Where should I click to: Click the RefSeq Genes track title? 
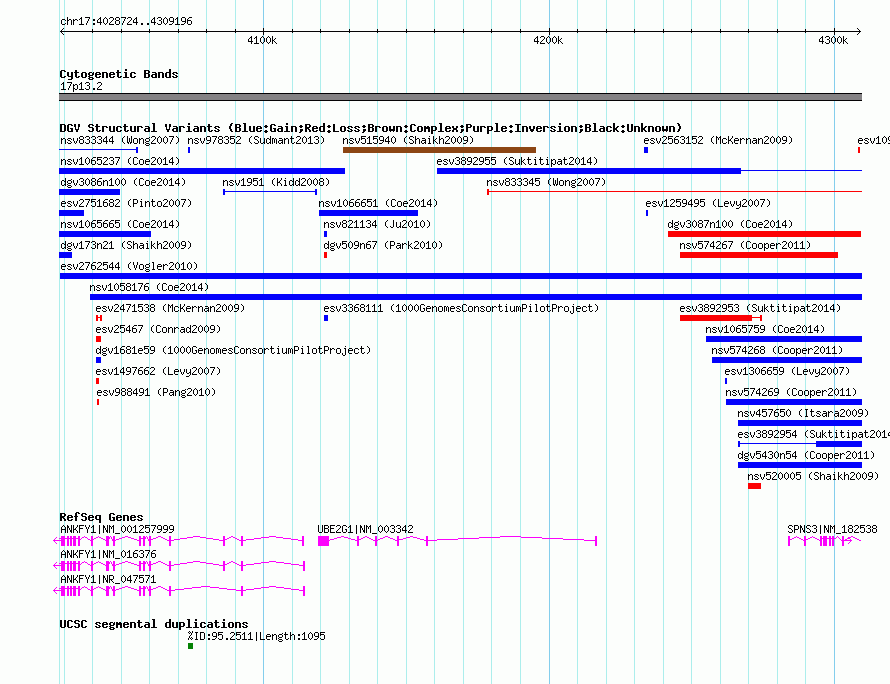click(x=101, y=517)
